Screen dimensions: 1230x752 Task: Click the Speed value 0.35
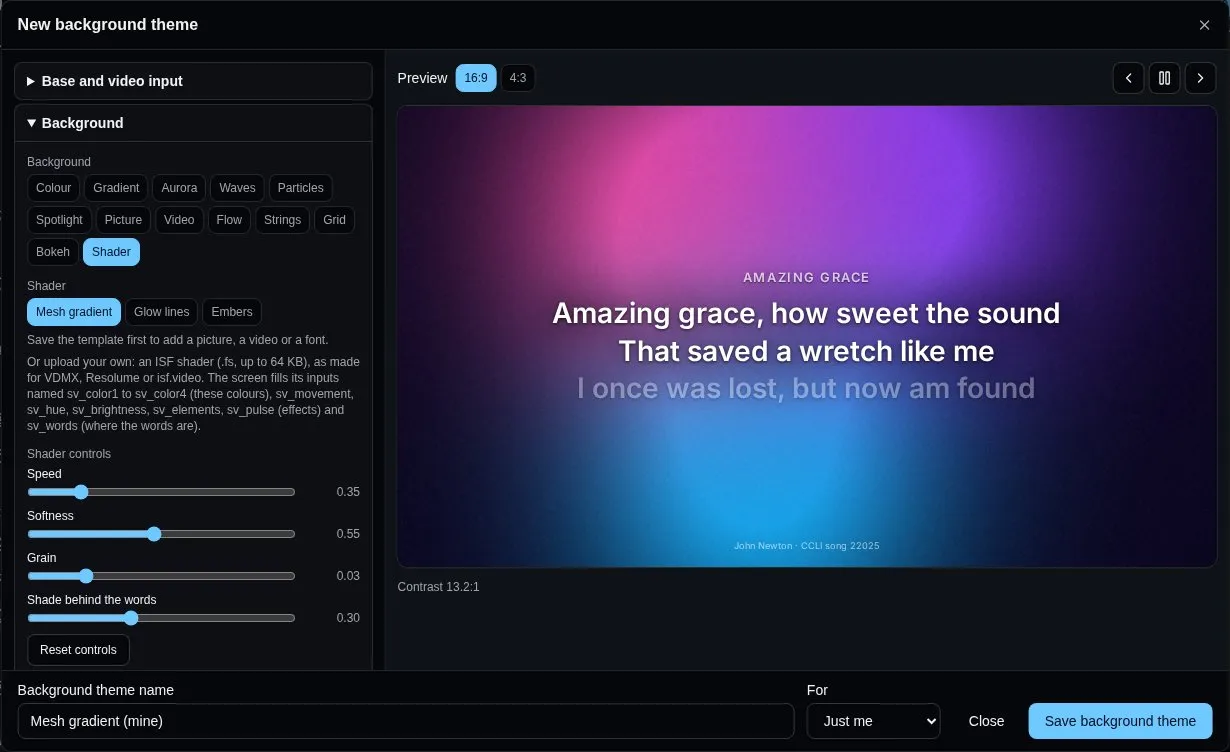click(x=348, y=492)
